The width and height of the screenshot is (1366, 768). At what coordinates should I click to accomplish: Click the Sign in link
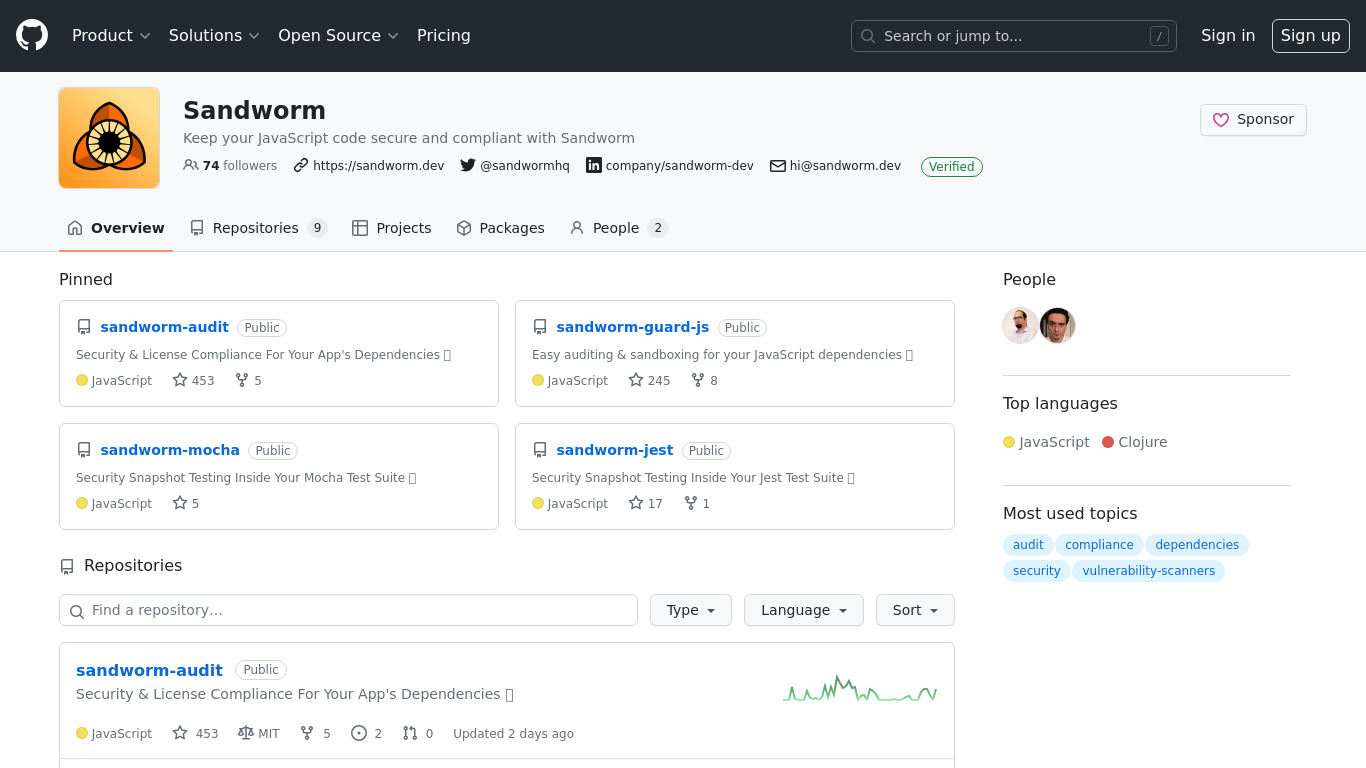click(1228, 35)
